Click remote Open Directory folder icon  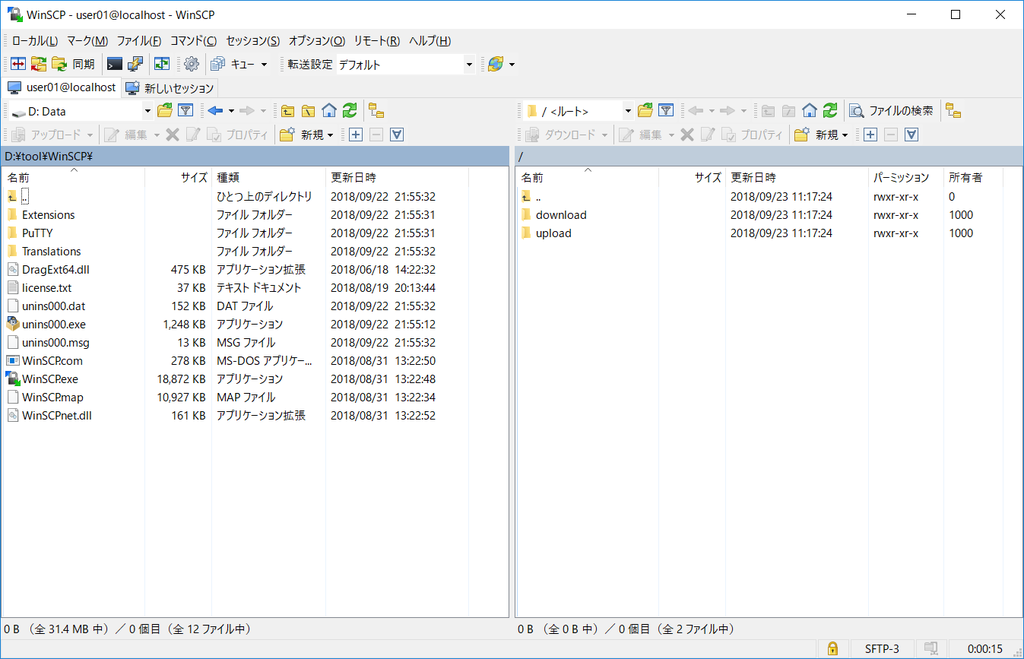tap(645, 110)
